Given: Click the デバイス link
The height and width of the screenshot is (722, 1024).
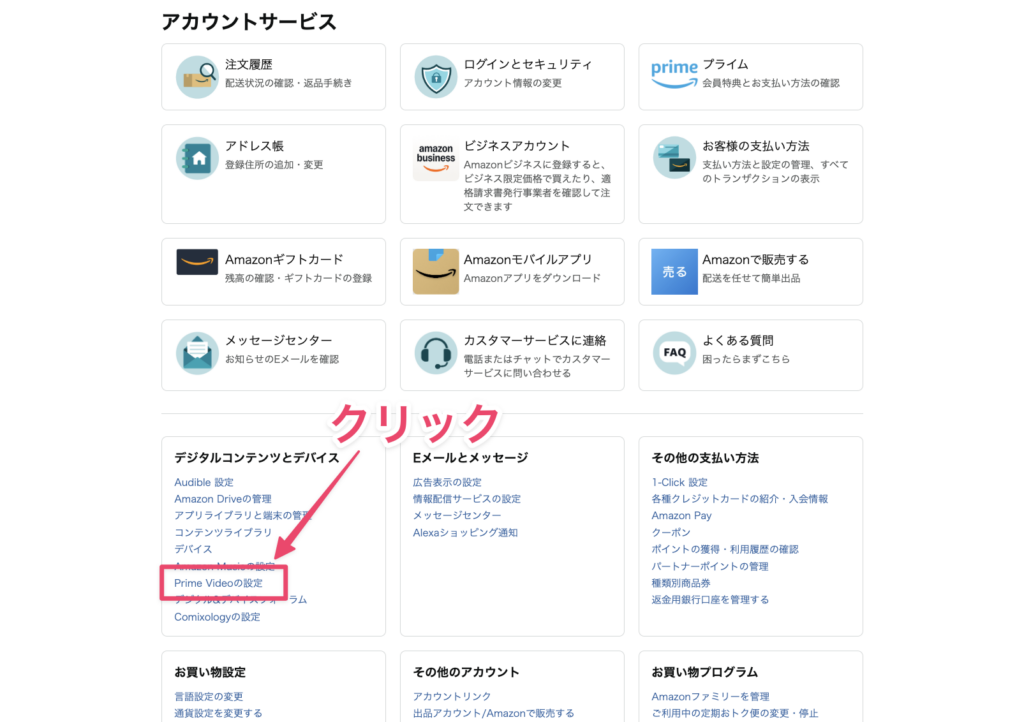Looking at the screenshot, I should (x=193, y=549).
